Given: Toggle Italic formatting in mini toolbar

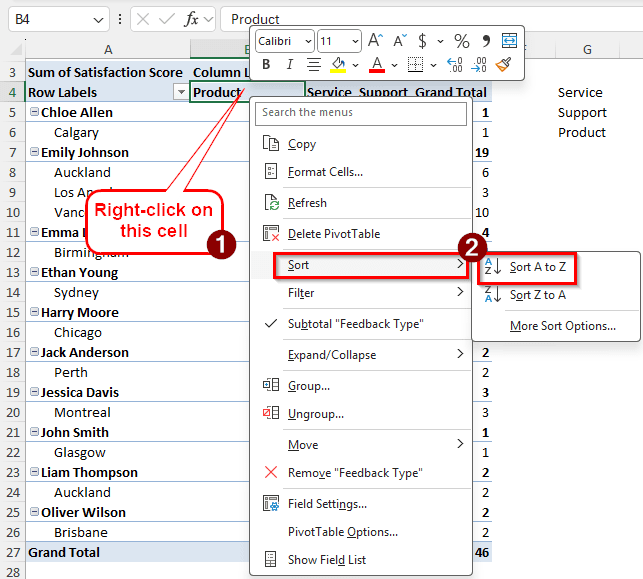Looking at the screenshot, I should [289, 65].
